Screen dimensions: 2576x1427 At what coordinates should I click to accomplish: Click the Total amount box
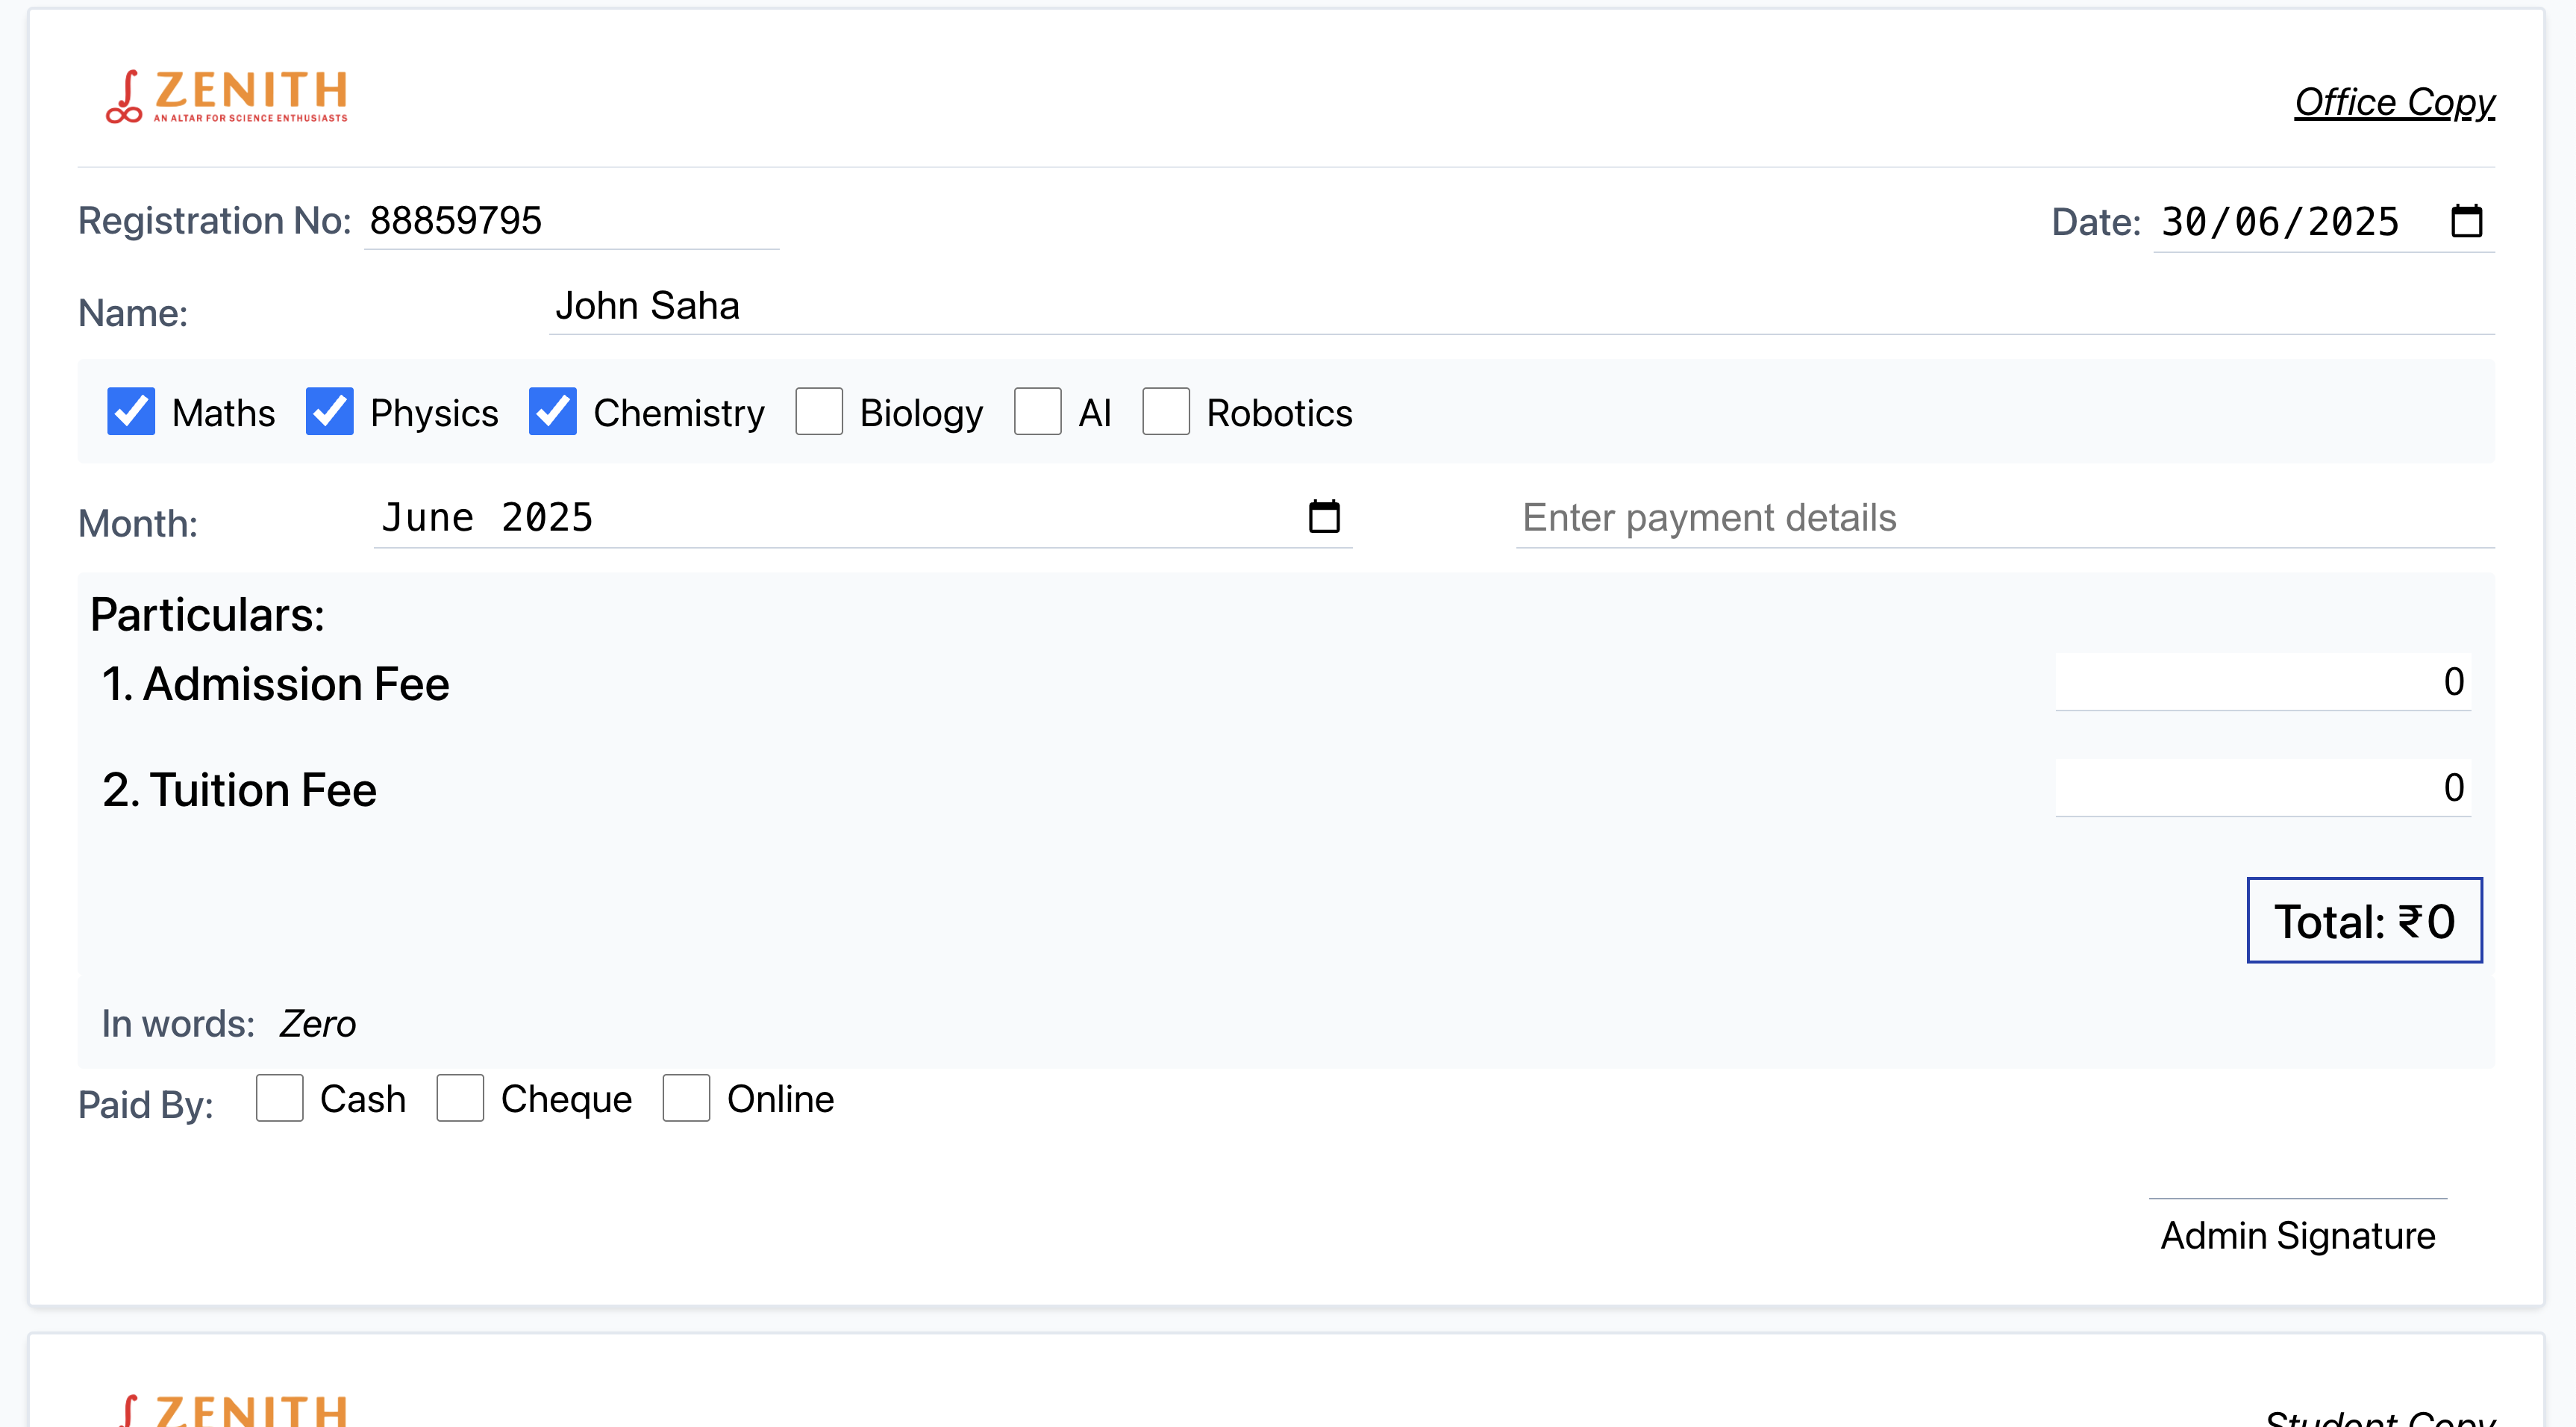click(2364, 921)
